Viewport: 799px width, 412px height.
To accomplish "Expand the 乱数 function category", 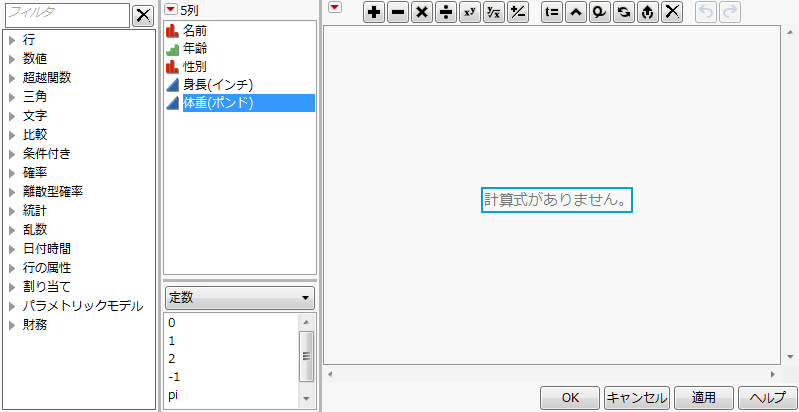I will [13, 230].
